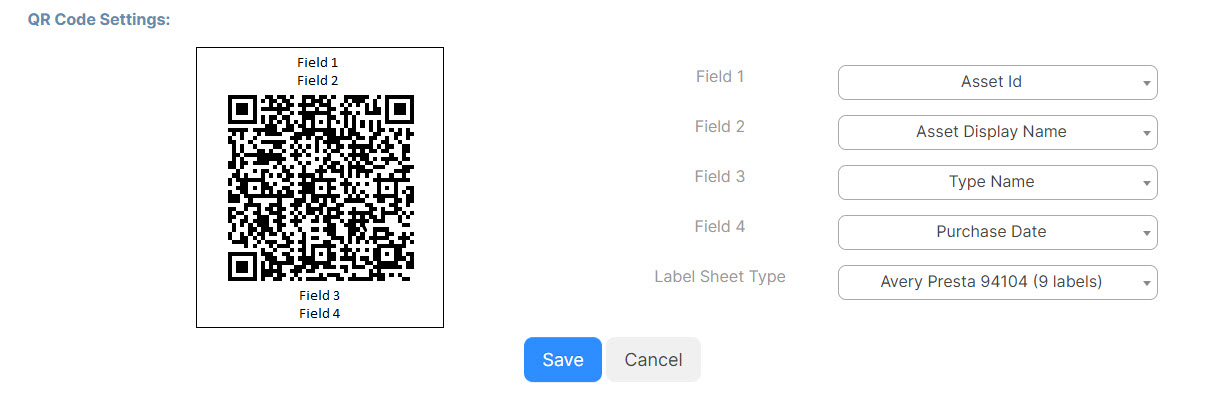Click the Field 3 label beside Type Name

pos(720,176)
